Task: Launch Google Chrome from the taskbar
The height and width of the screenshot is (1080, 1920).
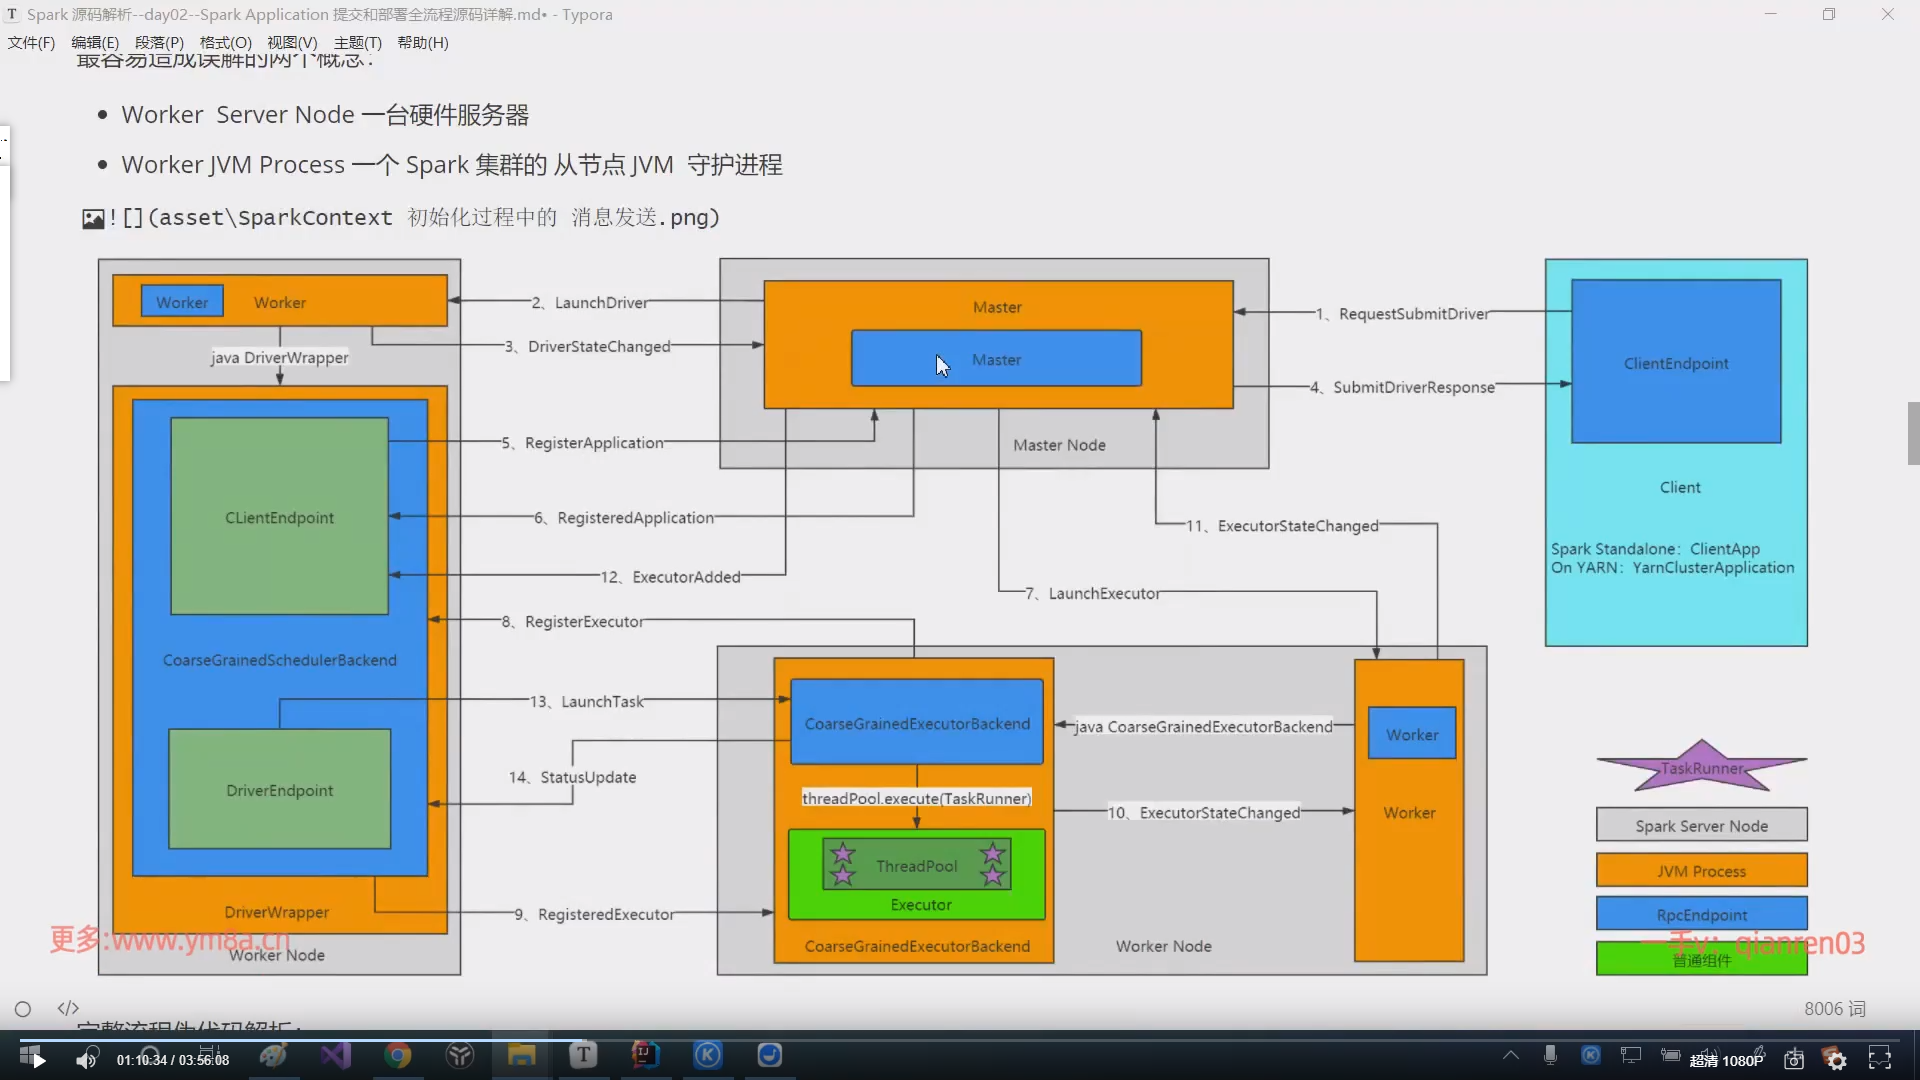Action: (398, 1055)
